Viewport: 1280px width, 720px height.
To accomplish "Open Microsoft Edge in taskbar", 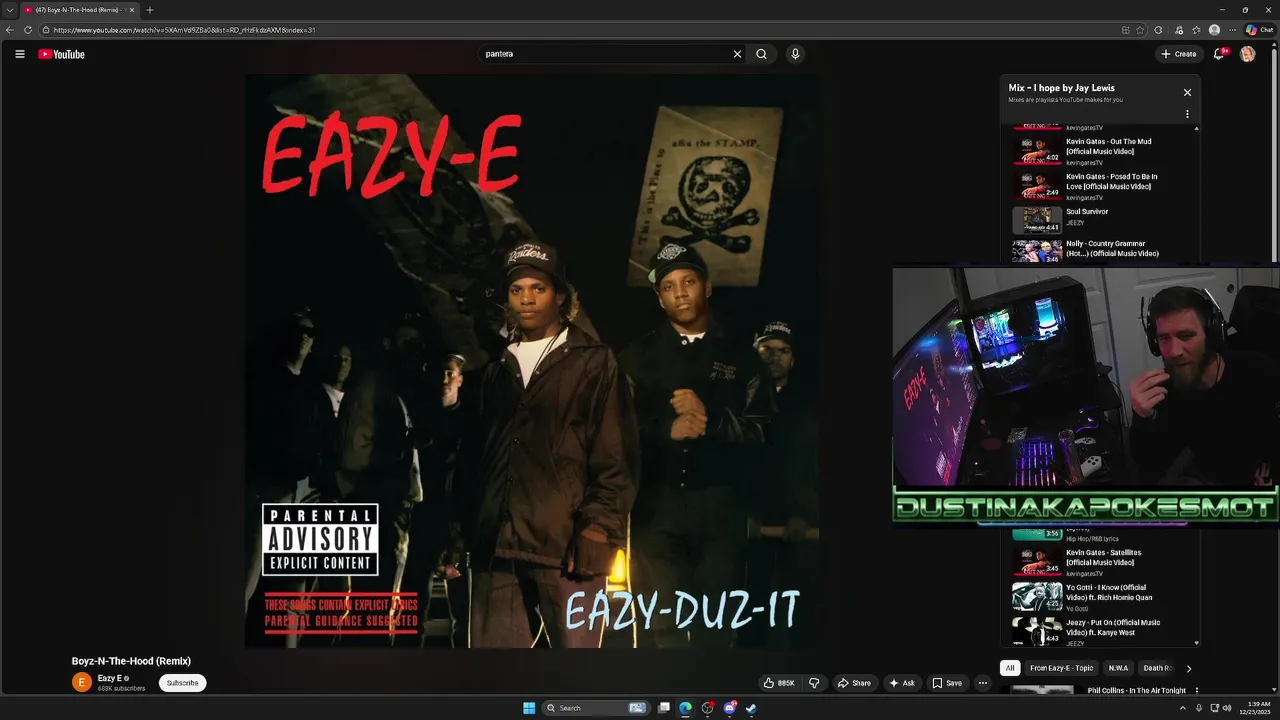I will point(685,708).
